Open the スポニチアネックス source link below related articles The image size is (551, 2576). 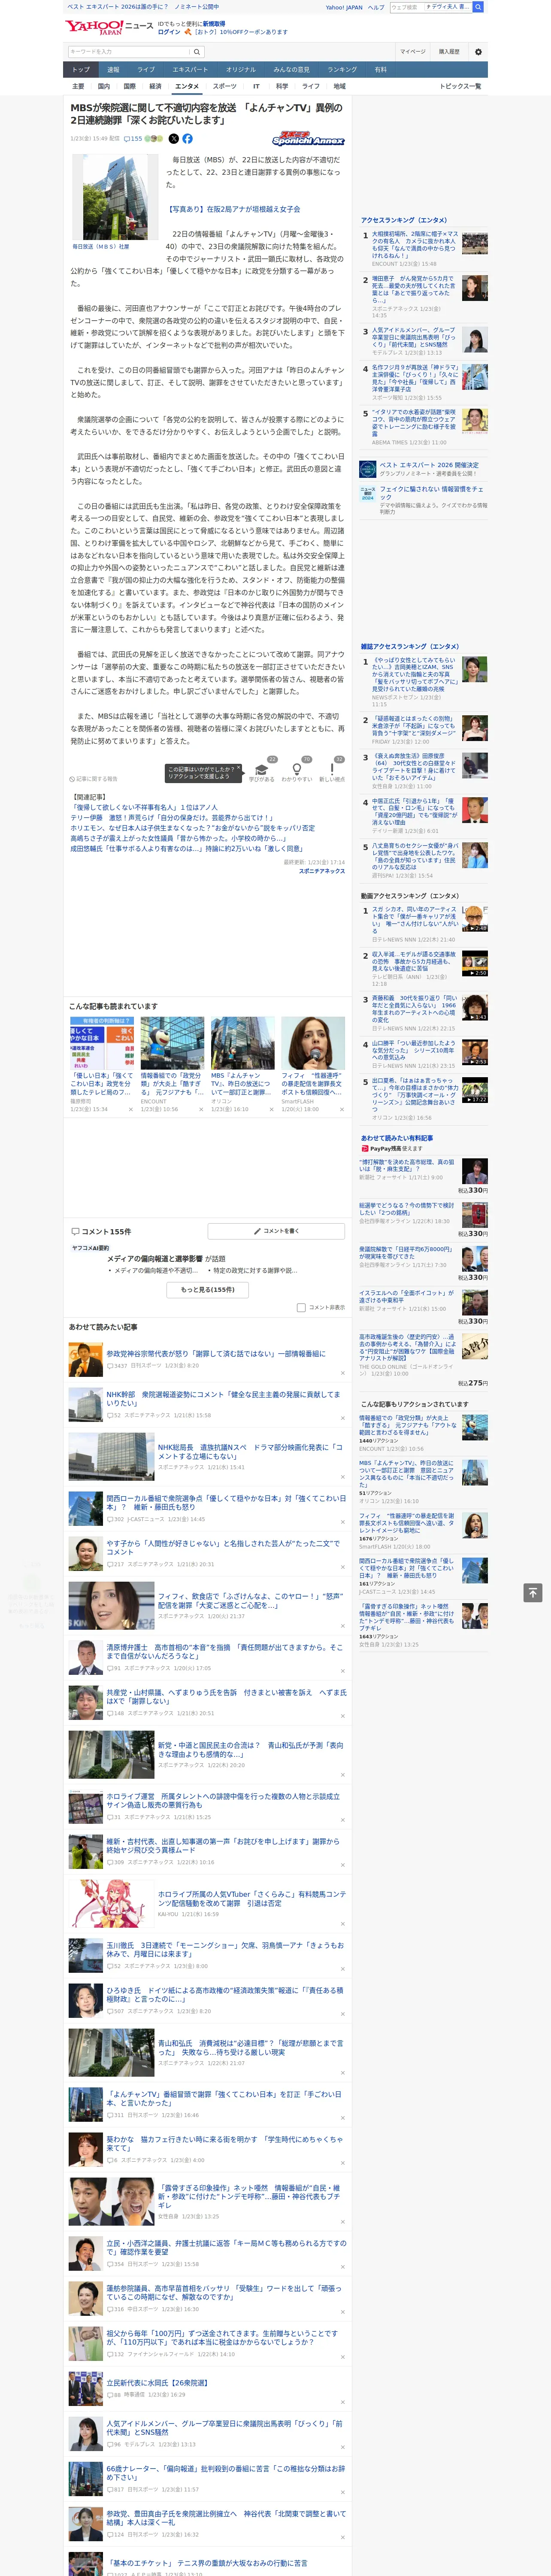click(x=322, y=871)
